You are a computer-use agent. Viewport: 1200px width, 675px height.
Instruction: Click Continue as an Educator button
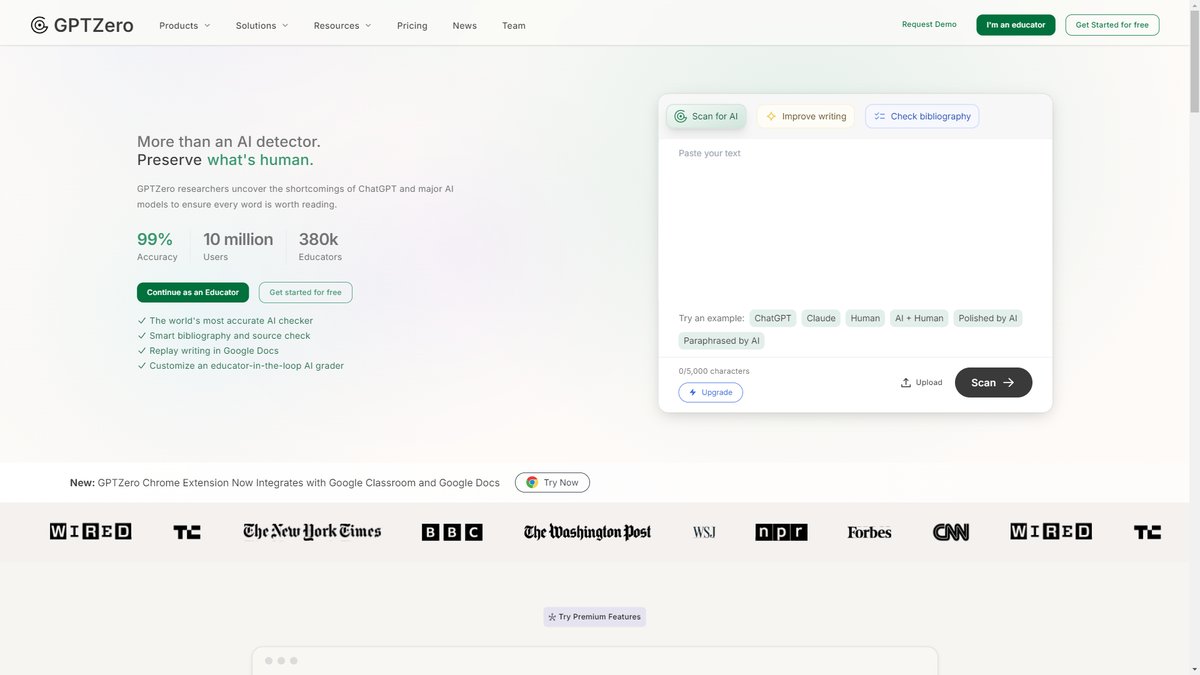193,292
